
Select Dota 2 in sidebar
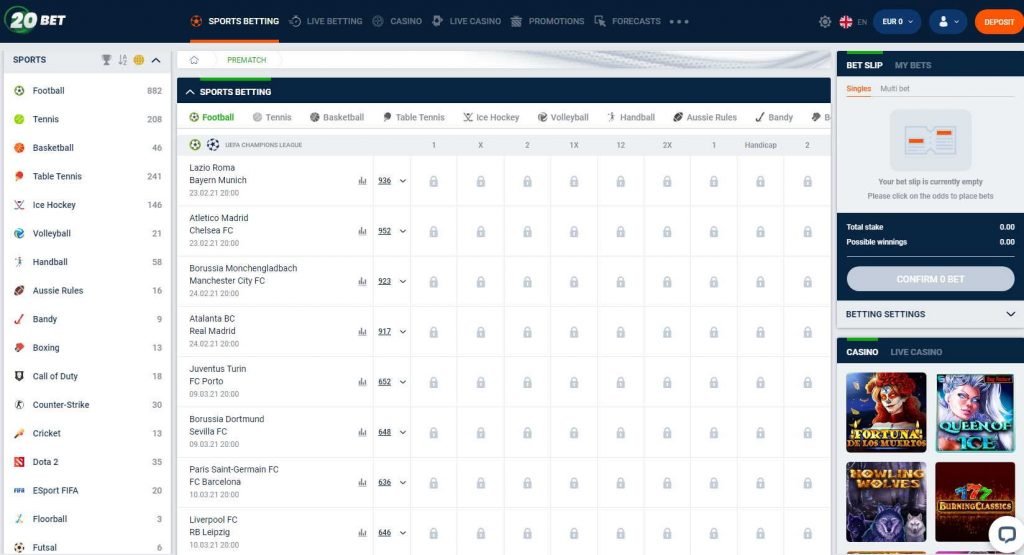pos(87,462)
